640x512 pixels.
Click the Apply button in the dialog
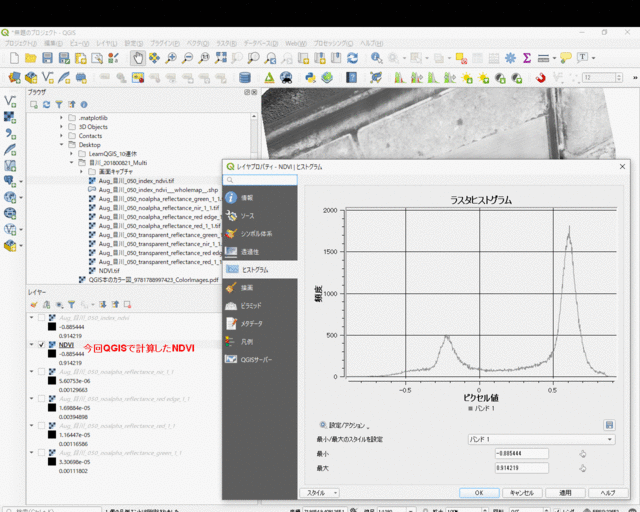[x=565, y=493]
